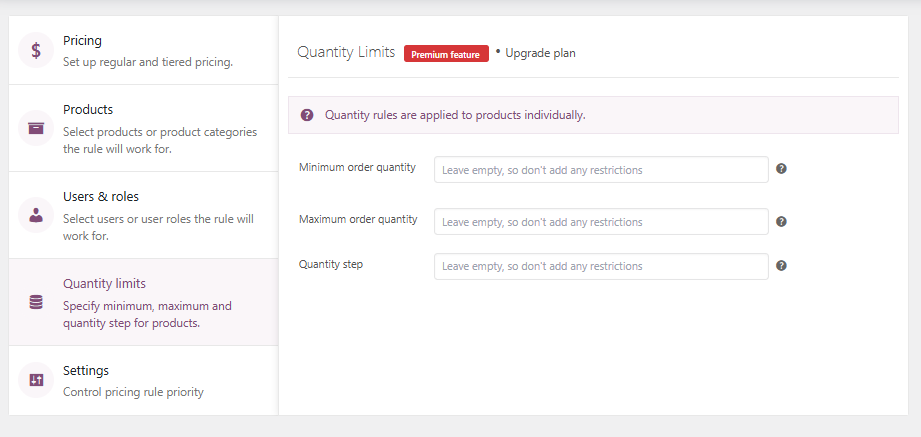This screenshot has height=437, width=921.
Task: Click the Users & roles person icon
Action: click(36, 215)
